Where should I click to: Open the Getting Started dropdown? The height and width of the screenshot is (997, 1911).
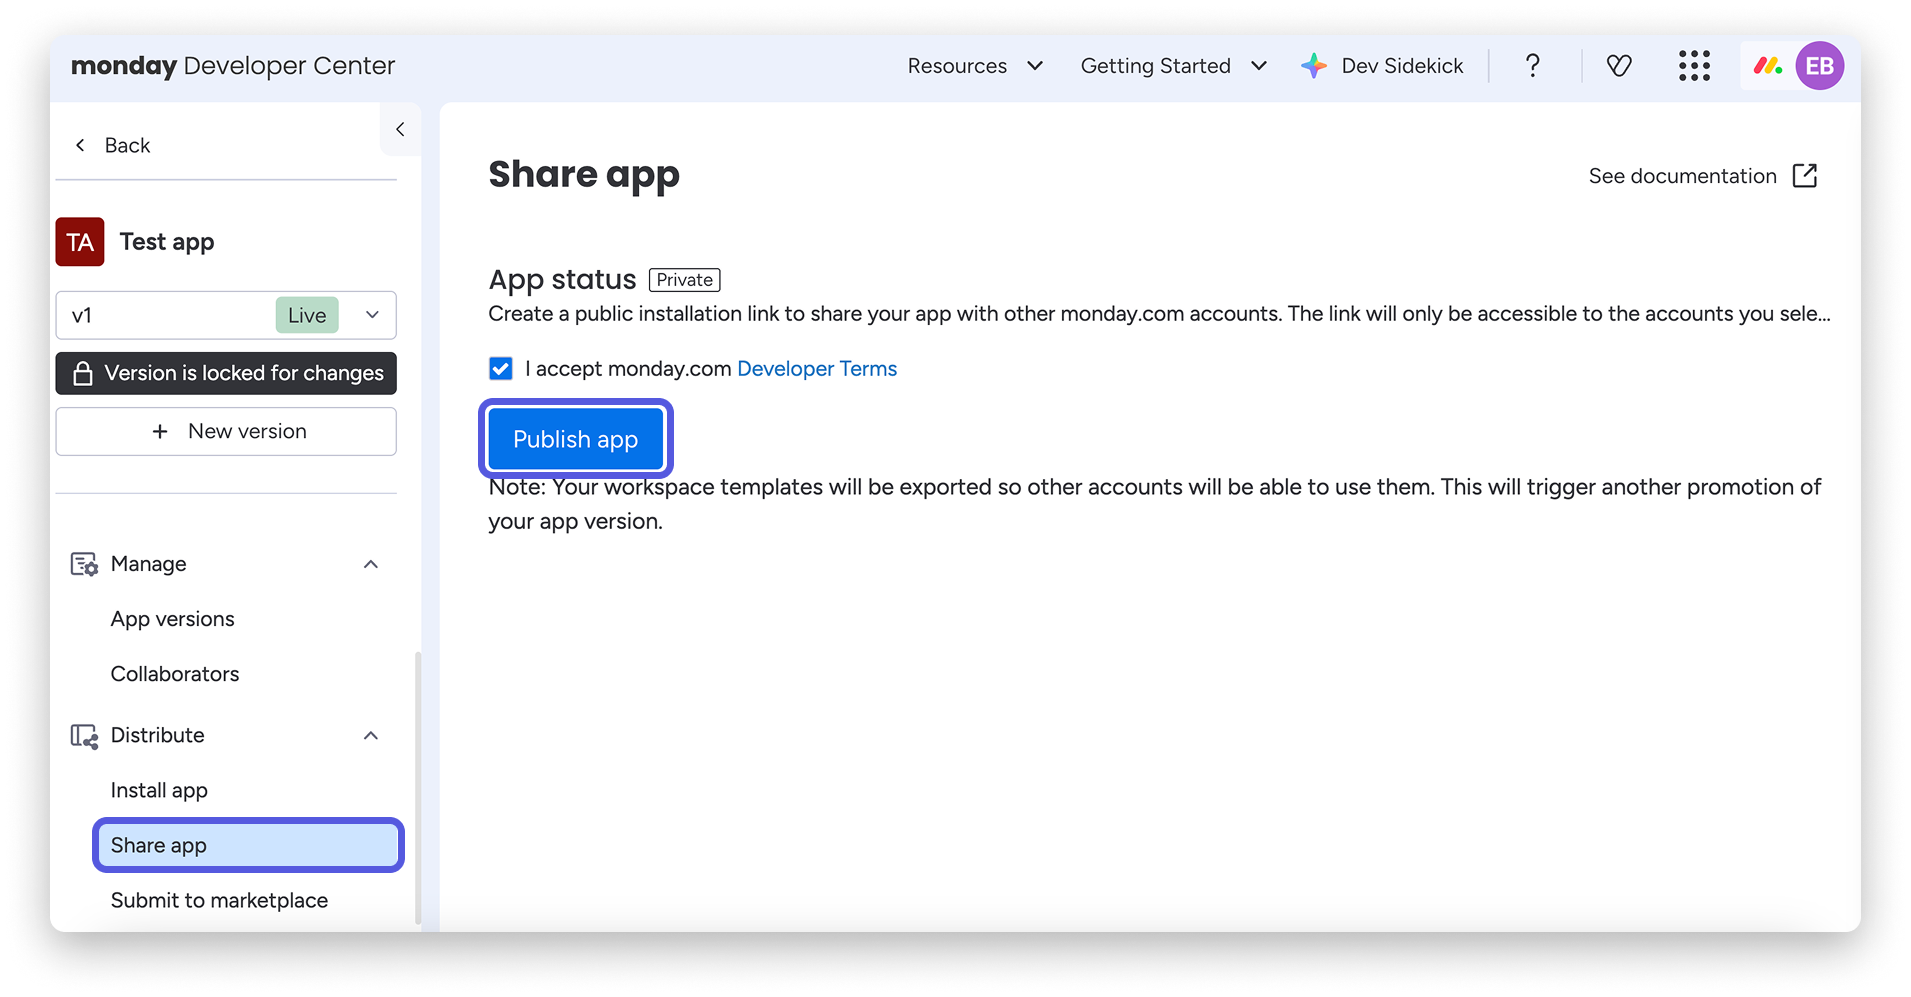(1174, 66)
